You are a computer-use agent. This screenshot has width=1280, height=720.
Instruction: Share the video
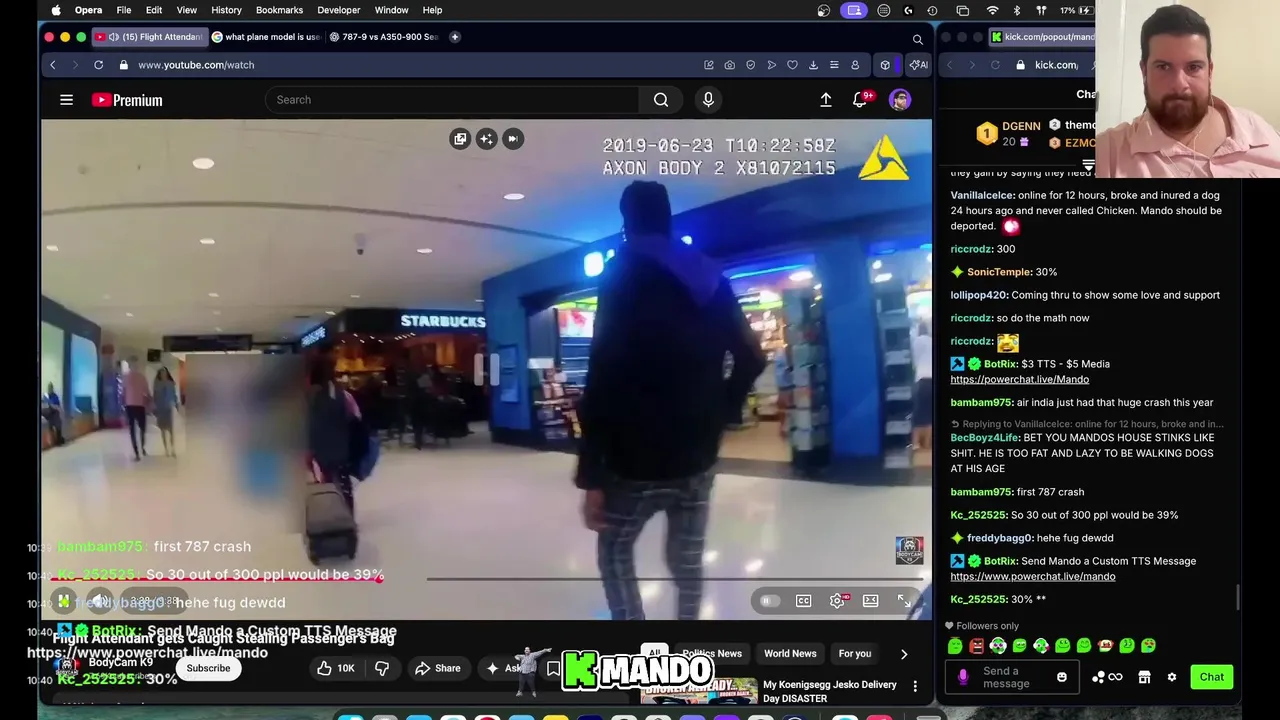pos(438,668)
